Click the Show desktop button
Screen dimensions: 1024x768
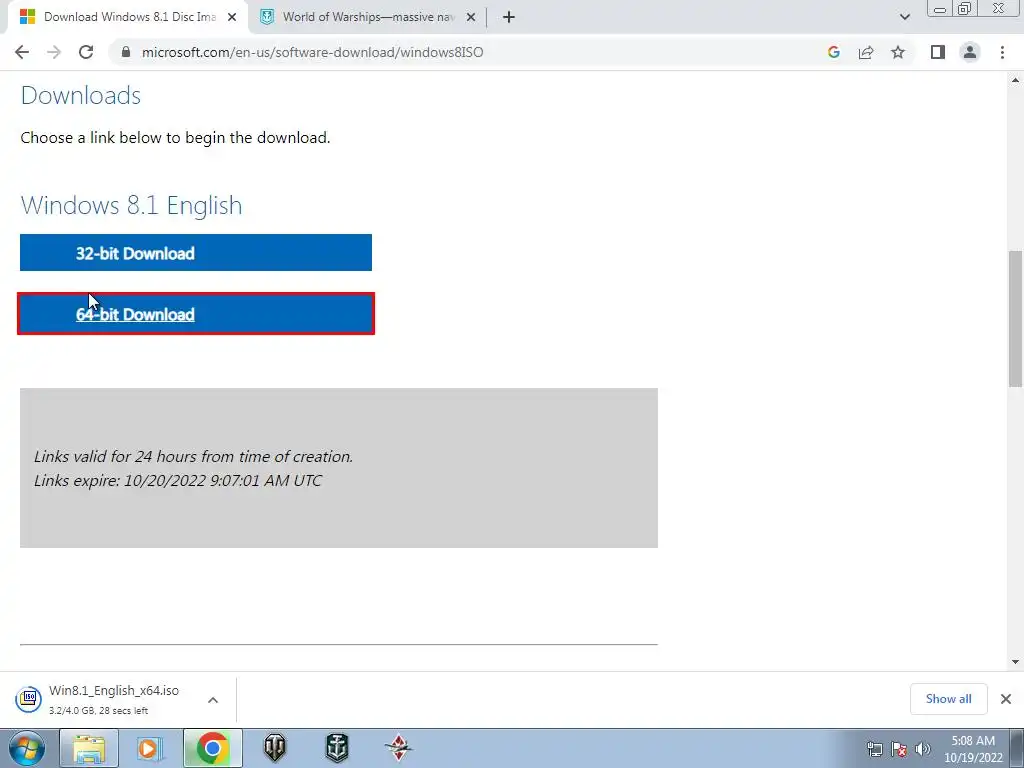pos(1017,748)
